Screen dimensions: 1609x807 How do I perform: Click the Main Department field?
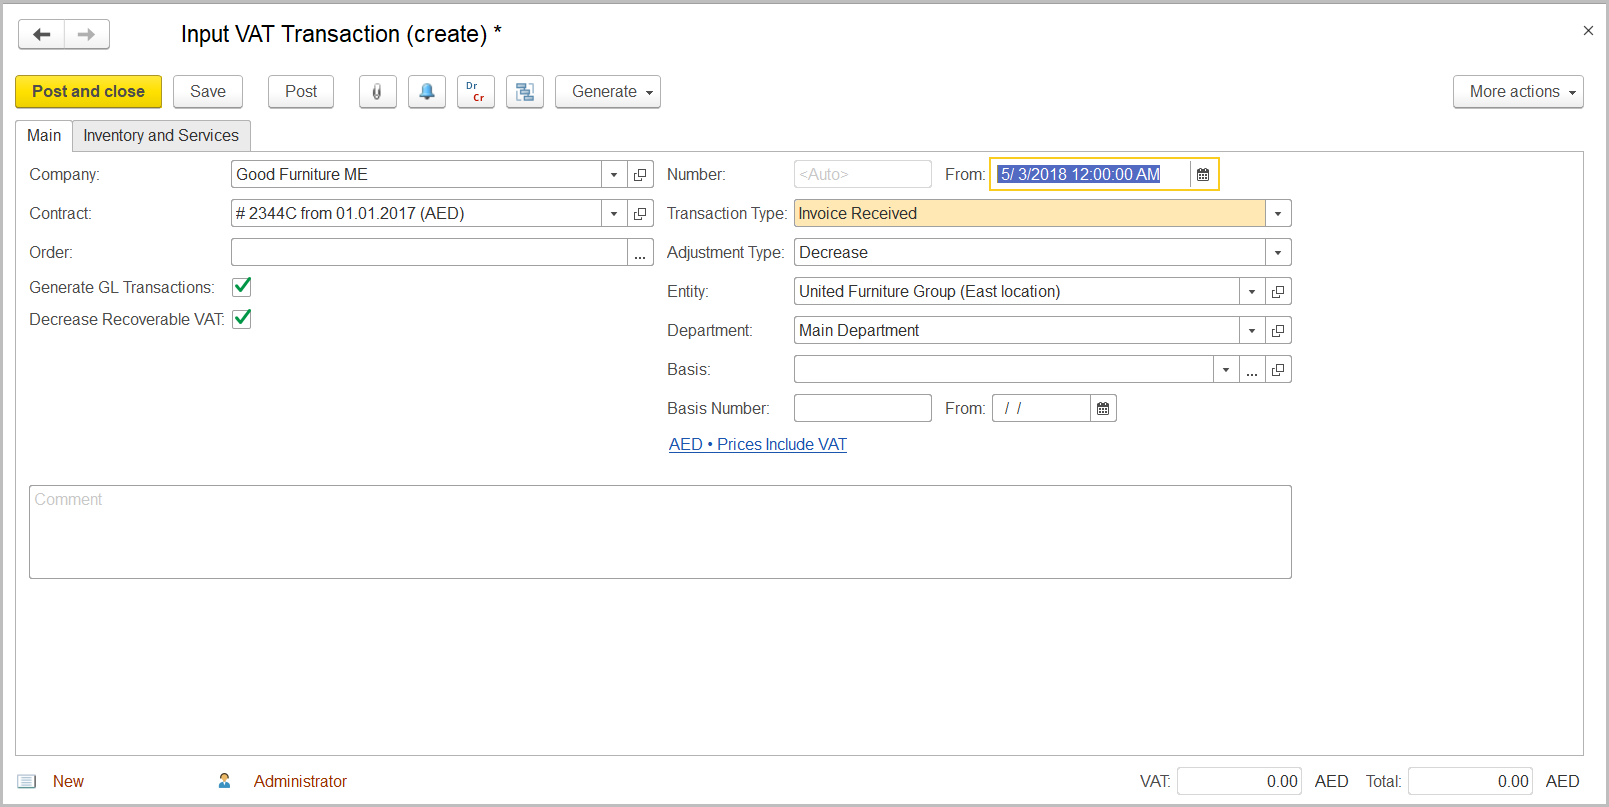(x=1017, y=330)
